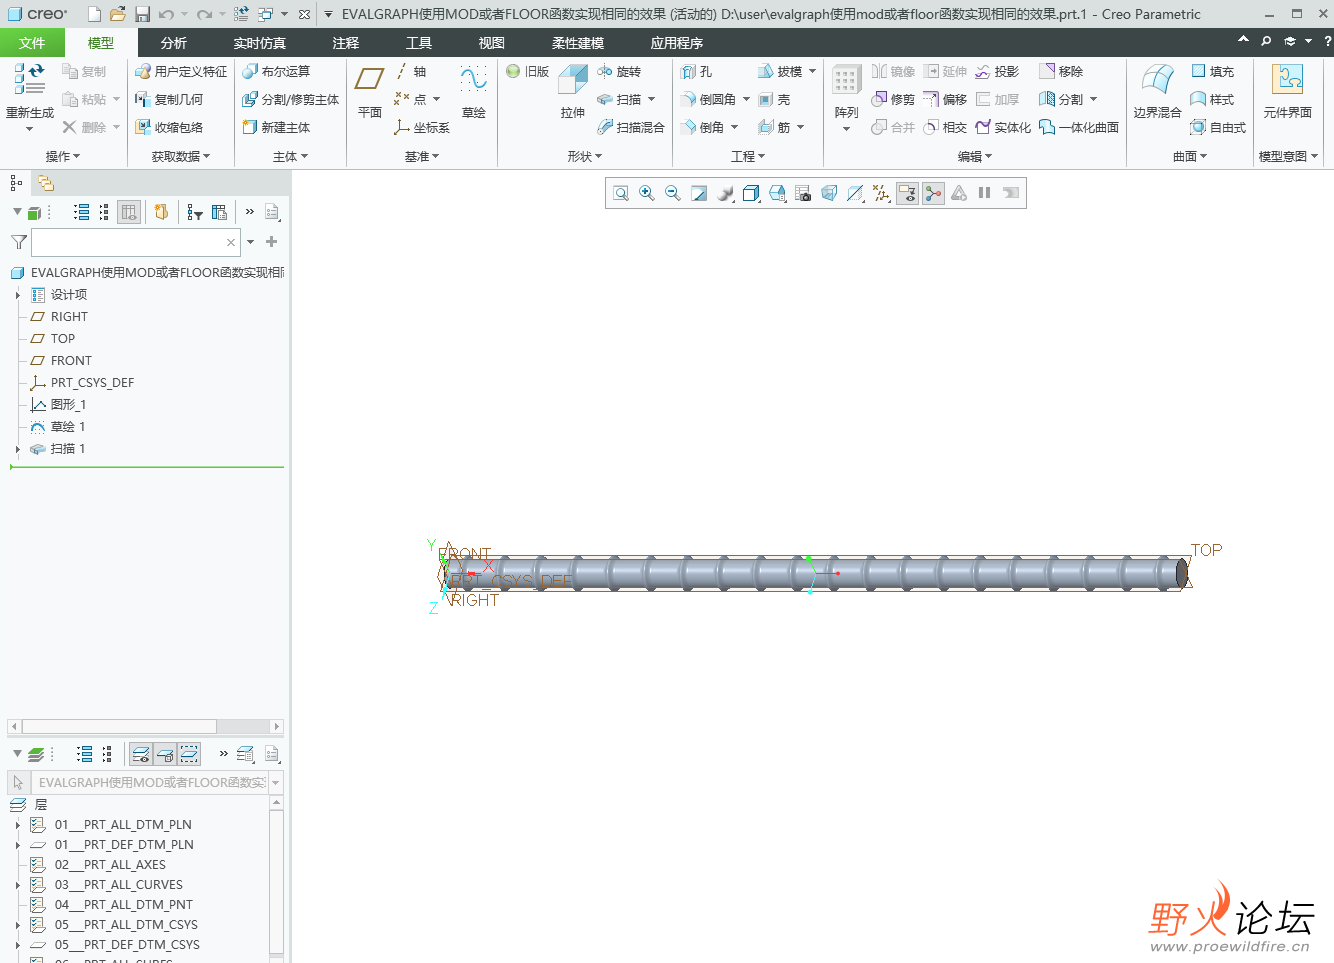Click the 布尔运算 button
Viewport: 1334px width, 963px height.
[x=277, y=72]
